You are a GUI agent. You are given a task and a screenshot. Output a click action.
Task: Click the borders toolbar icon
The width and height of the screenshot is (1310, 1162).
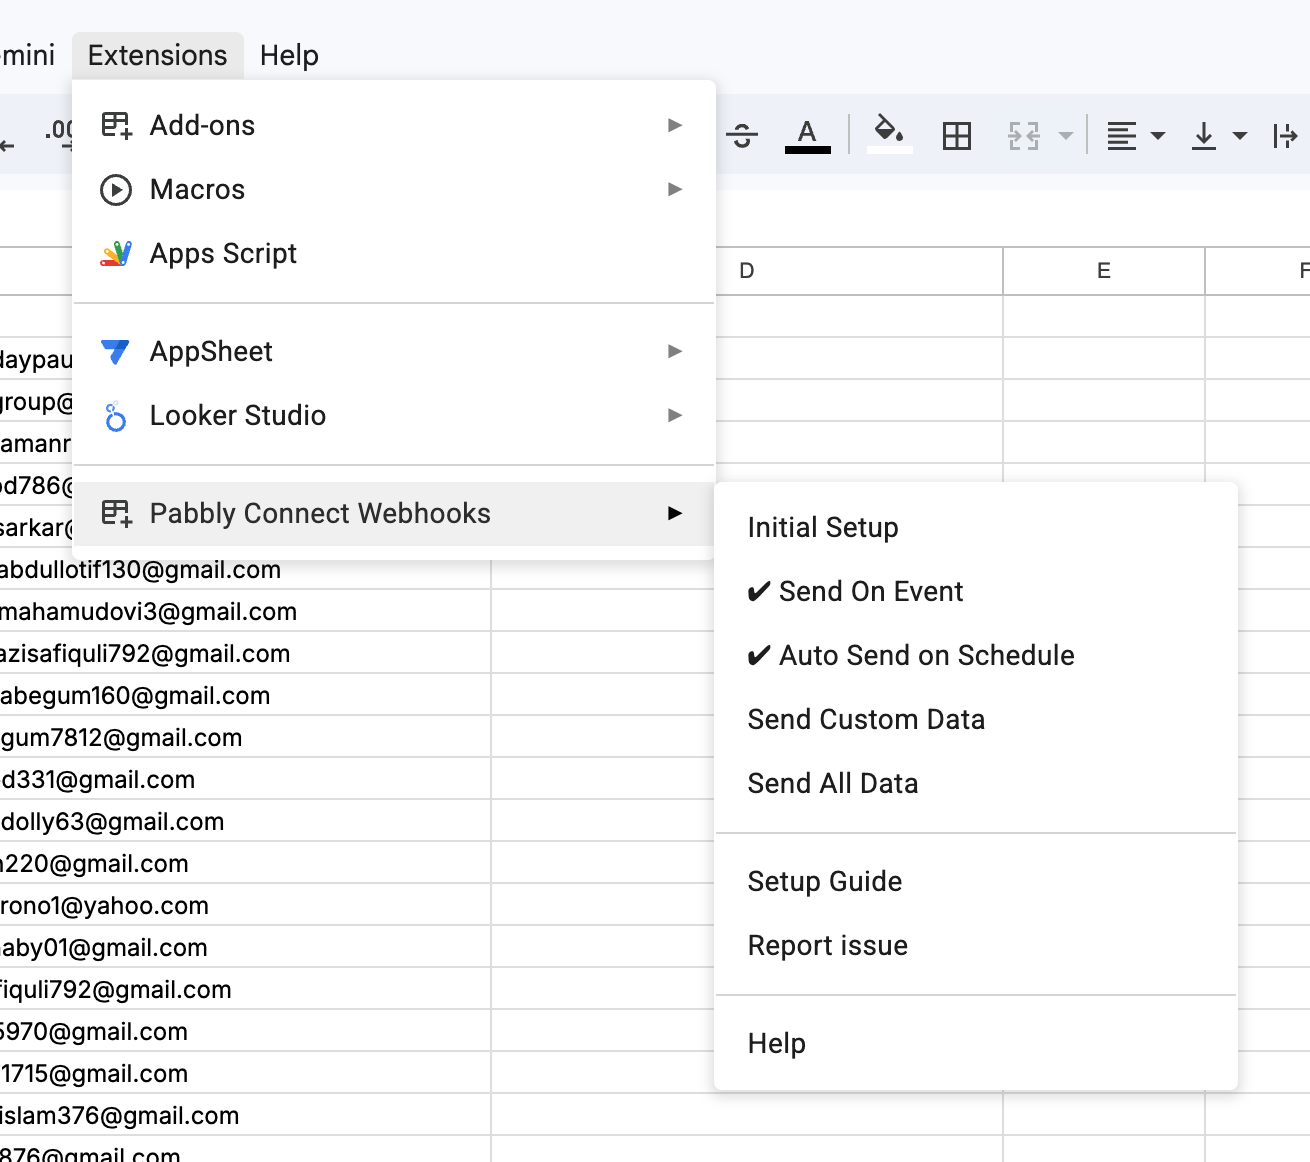(957, 135)
